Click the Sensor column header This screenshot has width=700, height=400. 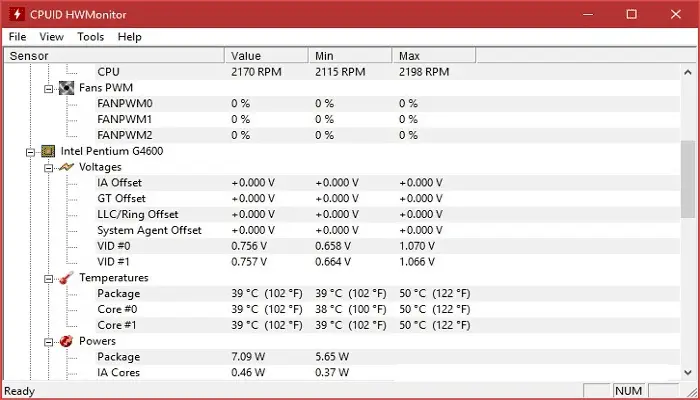[114, 56]
